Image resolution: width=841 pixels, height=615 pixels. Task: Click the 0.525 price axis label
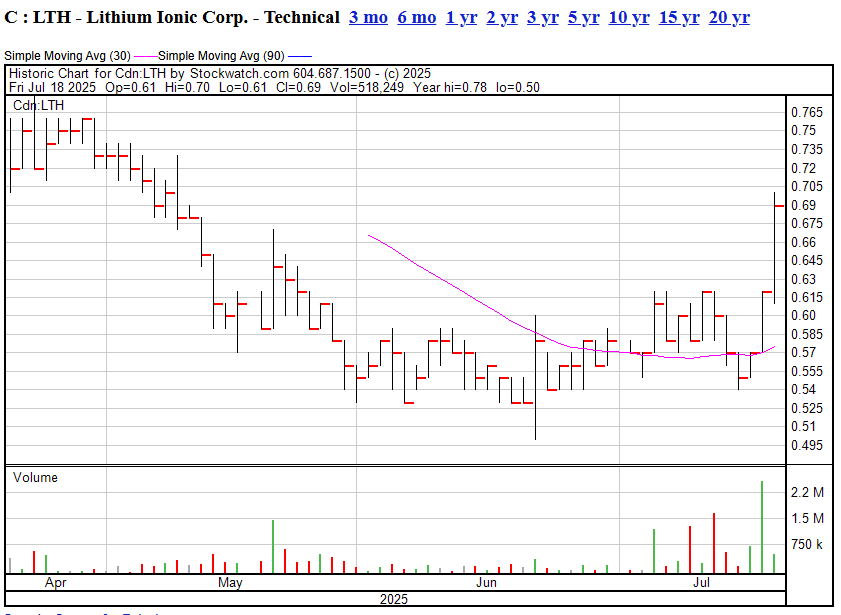click(807, 408)
